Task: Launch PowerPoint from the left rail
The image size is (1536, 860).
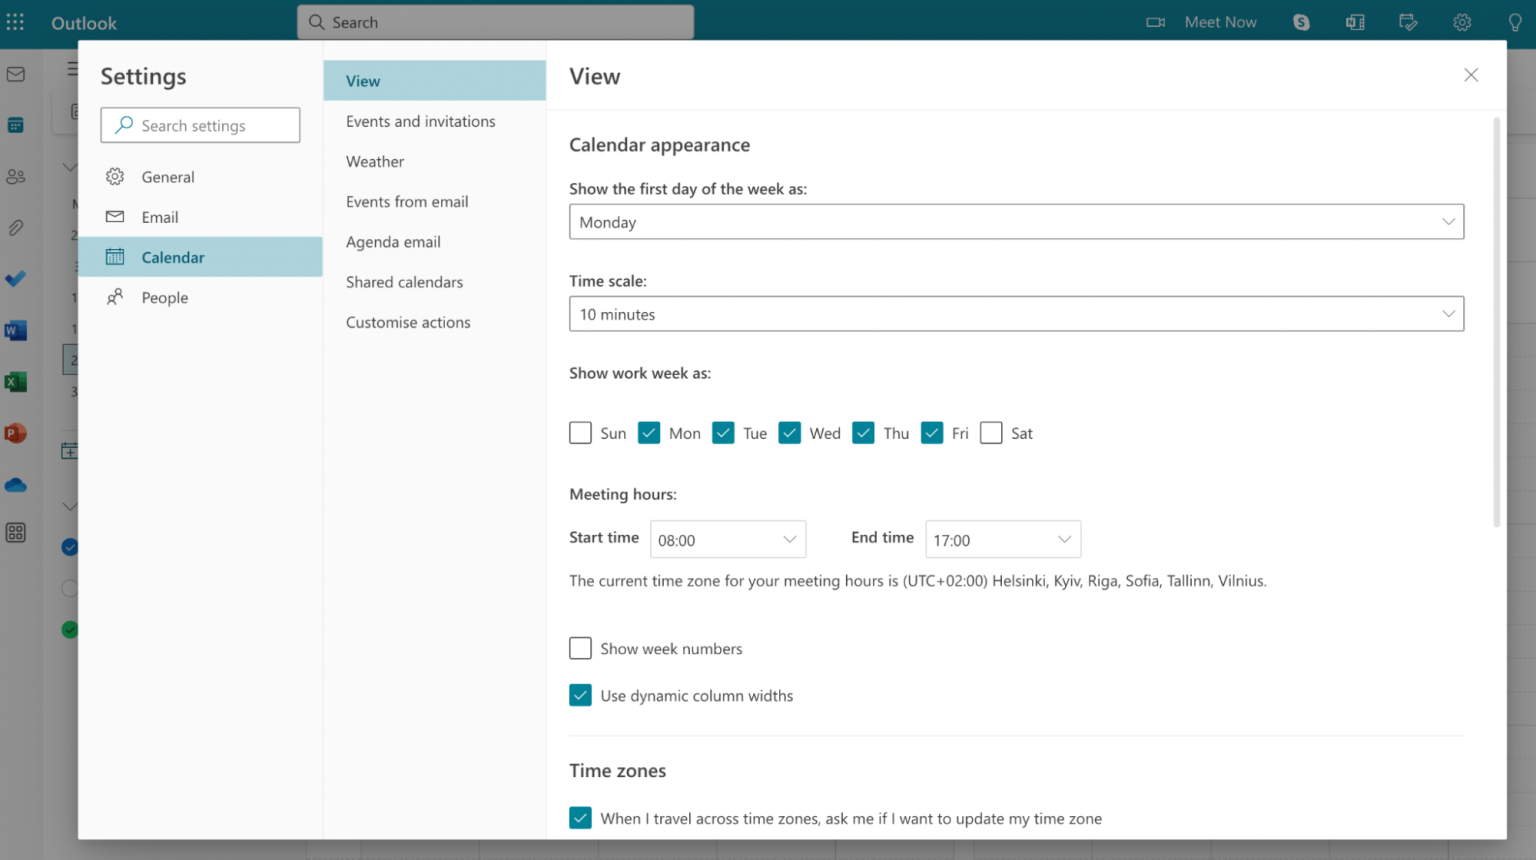Action: click(x=16, y=433)
